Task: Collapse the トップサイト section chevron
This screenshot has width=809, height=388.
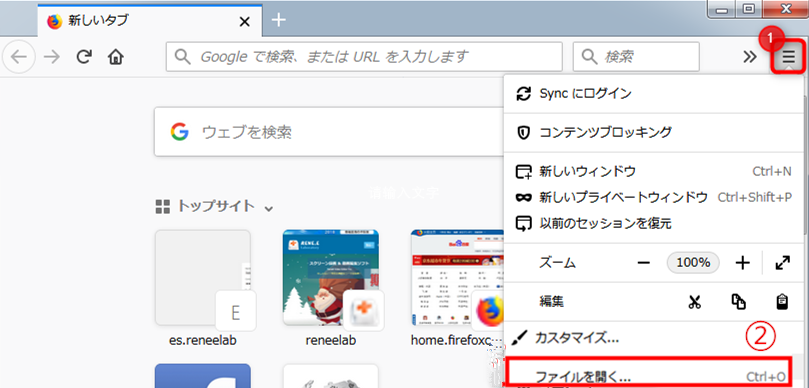Action: click(268, 208)
